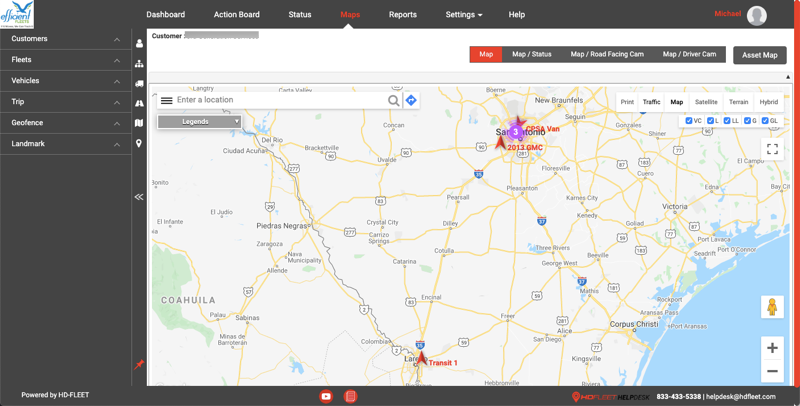Switch to Terrain map type

pyautogui.click(x=738, y=102)
